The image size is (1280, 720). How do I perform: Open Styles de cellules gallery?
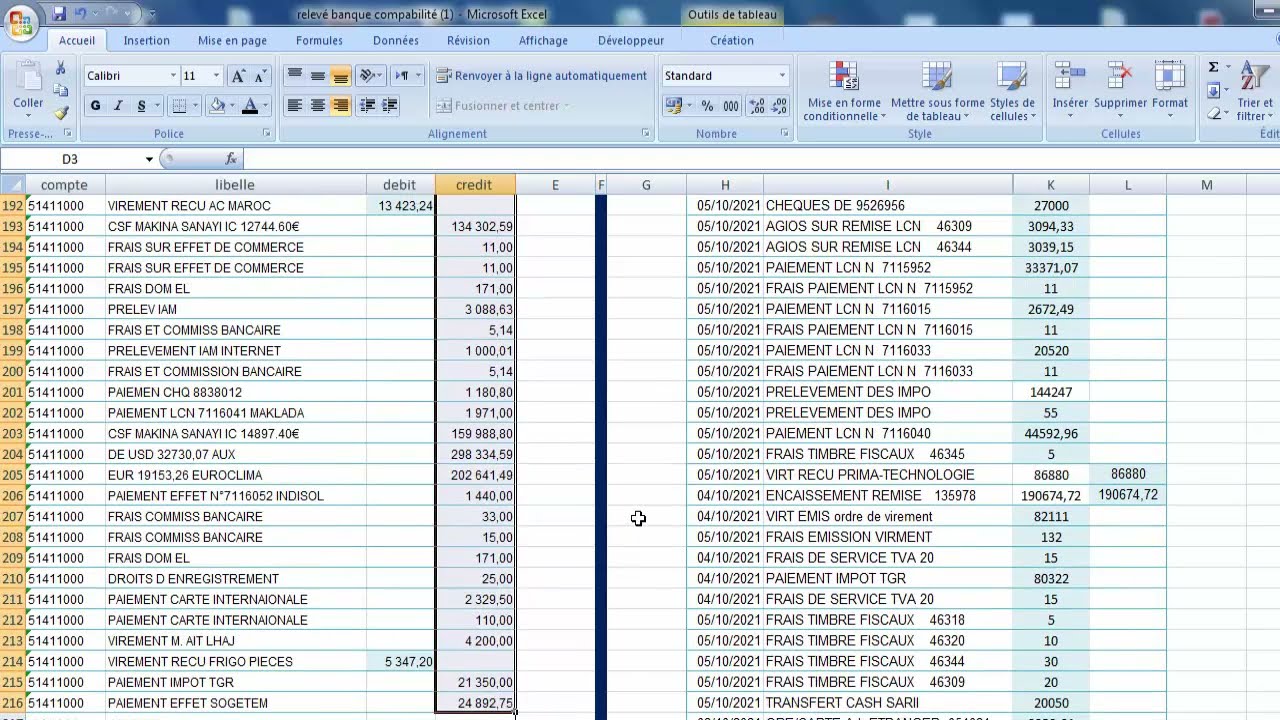click(x=1012, y=91)
